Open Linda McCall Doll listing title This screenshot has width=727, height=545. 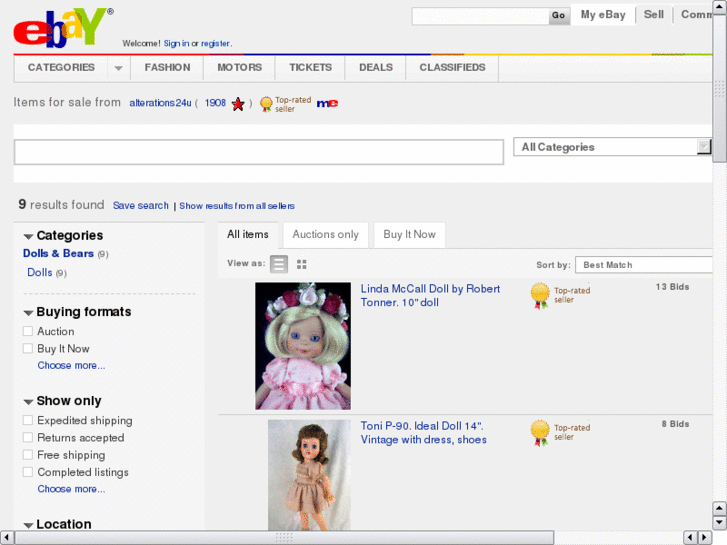[x=430, y=295]
